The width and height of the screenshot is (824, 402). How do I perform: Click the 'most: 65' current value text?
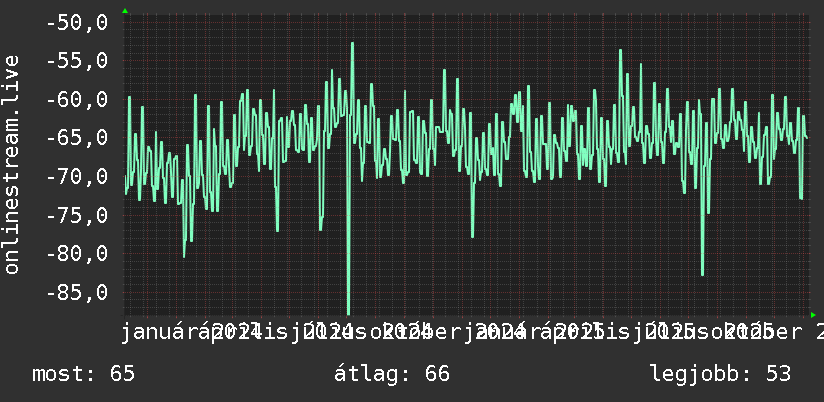click(x=84, y=374)
